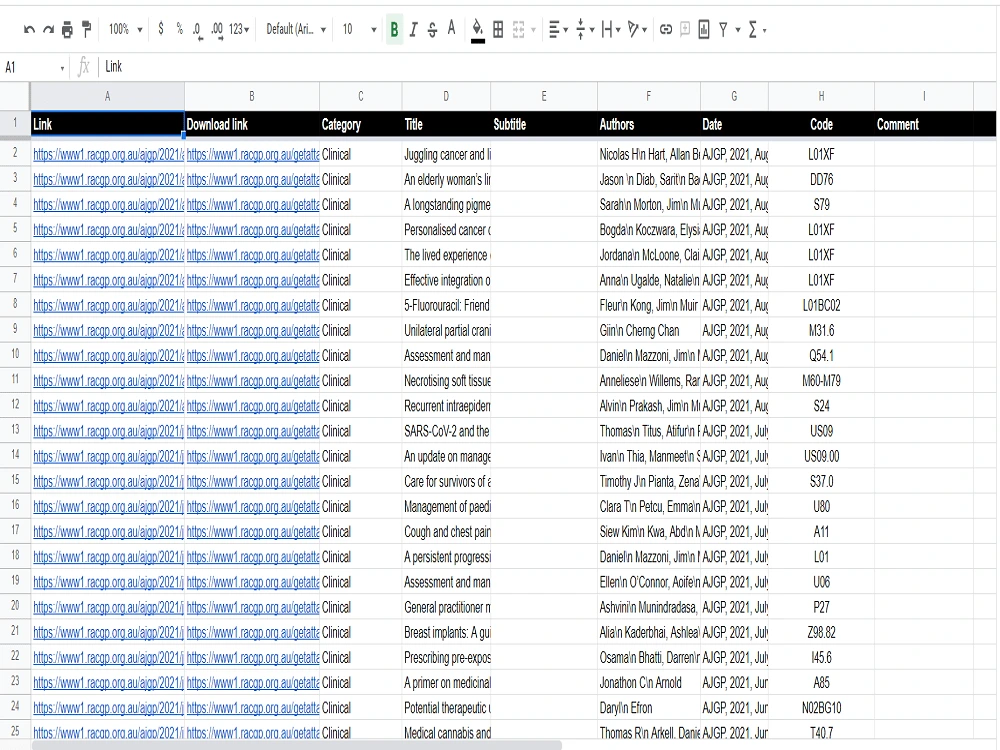
Task: Toggle Italic formatting
Action: [x=413, y=29]
